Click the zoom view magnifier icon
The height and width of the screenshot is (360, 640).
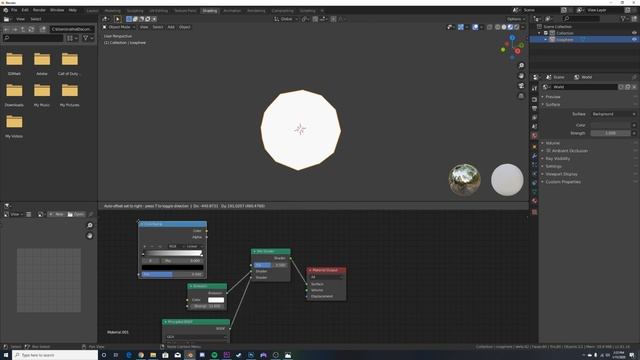coord(521,66)
